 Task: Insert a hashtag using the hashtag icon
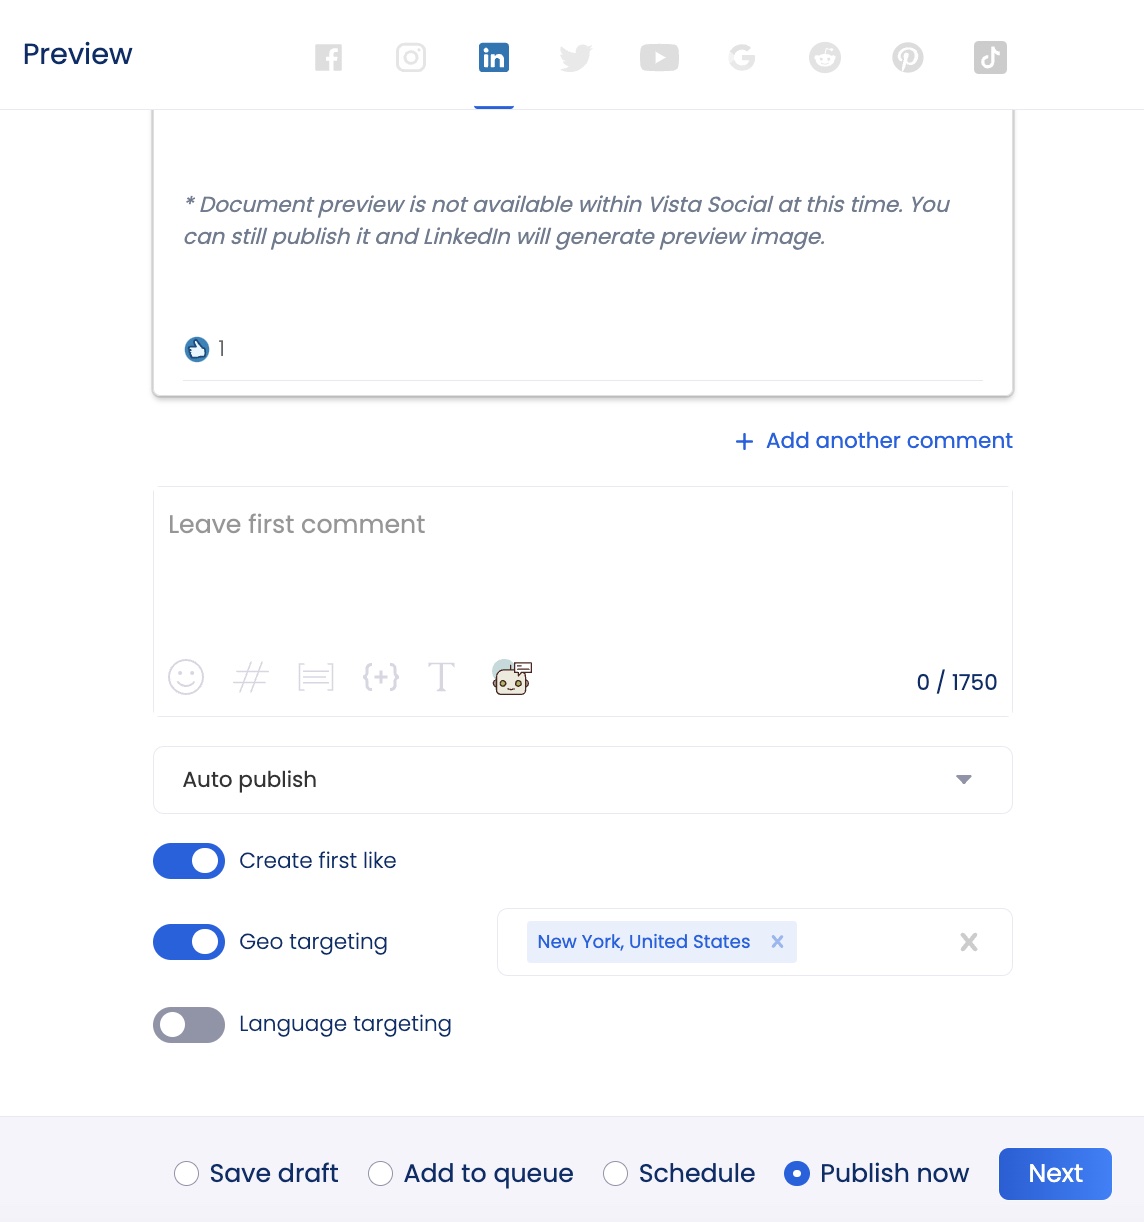pos(250,677)
